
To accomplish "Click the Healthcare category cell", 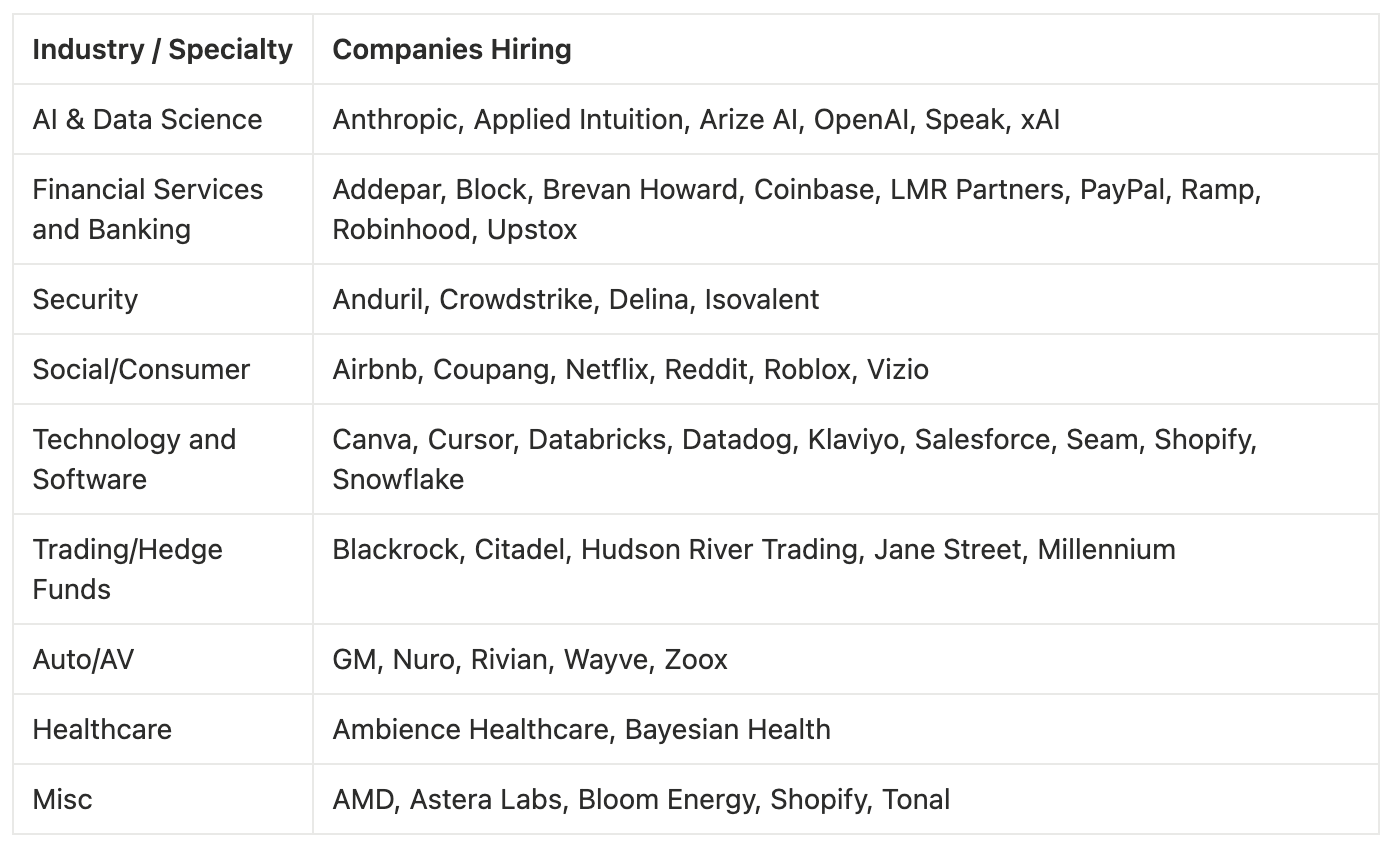I will [x=102, y=730].
